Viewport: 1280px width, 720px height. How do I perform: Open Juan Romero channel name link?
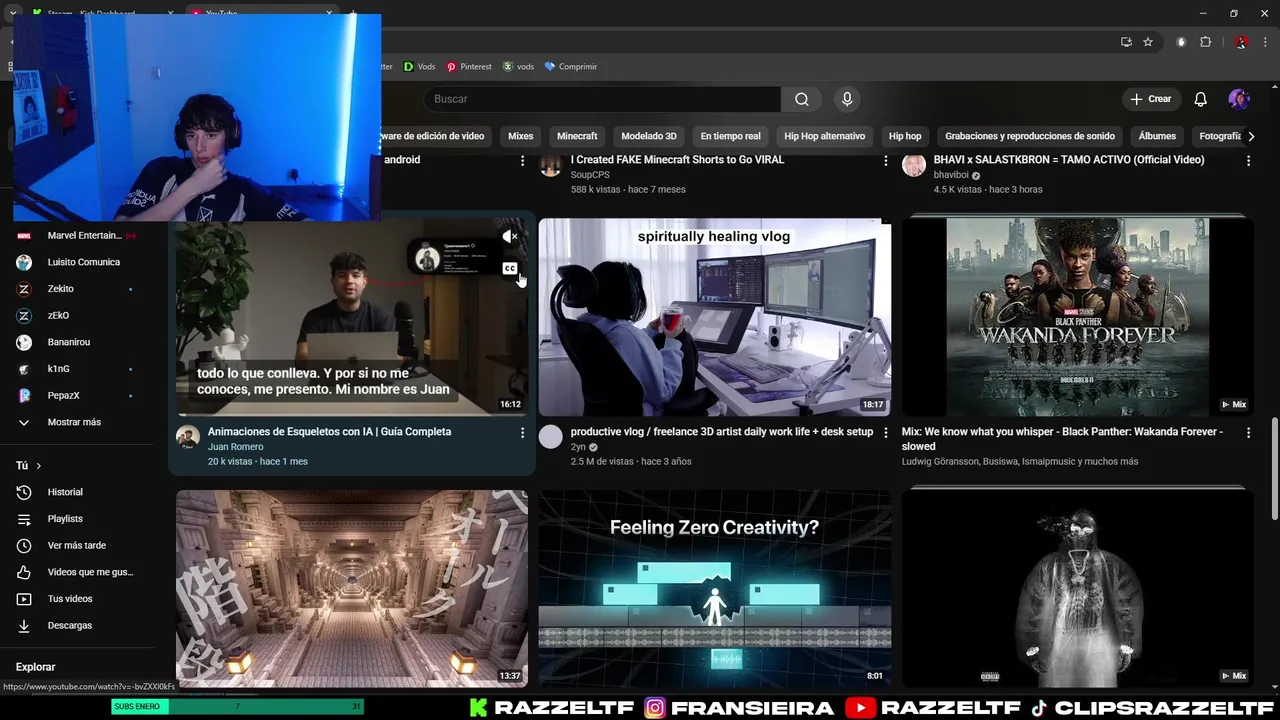click(235, 447)
